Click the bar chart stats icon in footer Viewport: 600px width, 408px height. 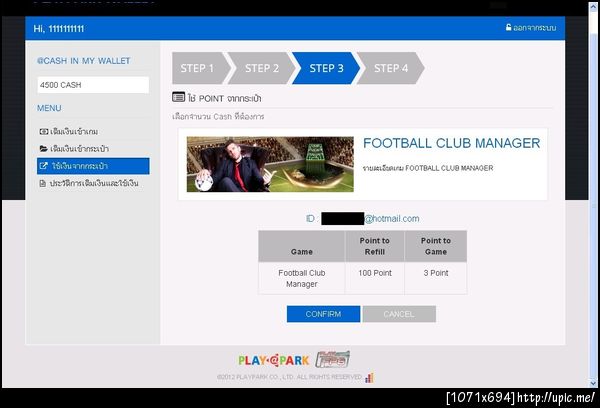(x=369, y=378)
